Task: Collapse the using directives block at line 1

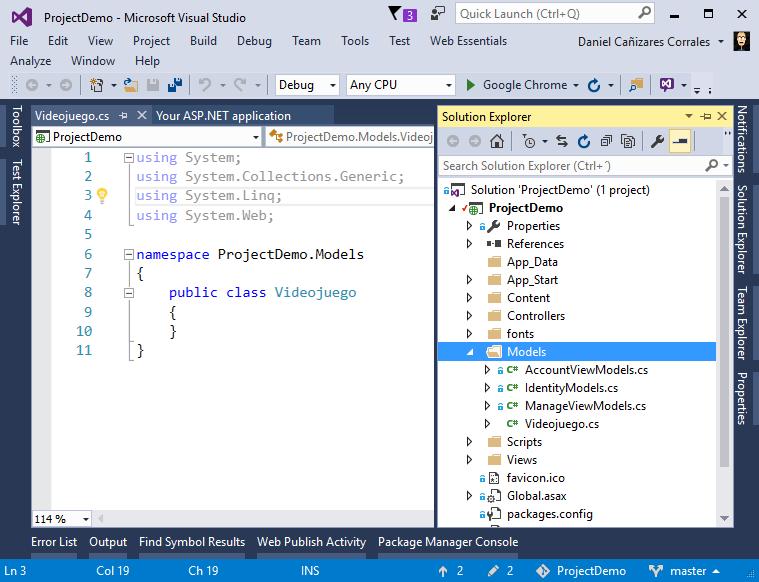Action: point(129,158)
